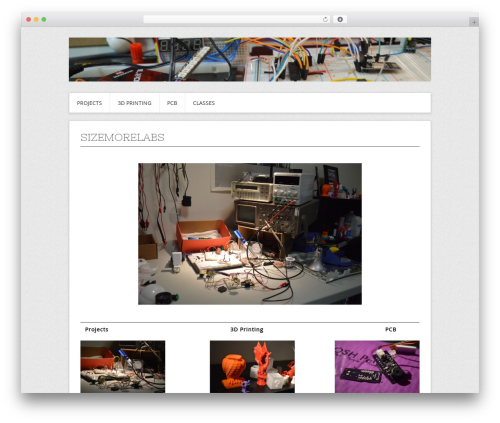Open the orange 3D printed models thumbnail

pos(252,366)
